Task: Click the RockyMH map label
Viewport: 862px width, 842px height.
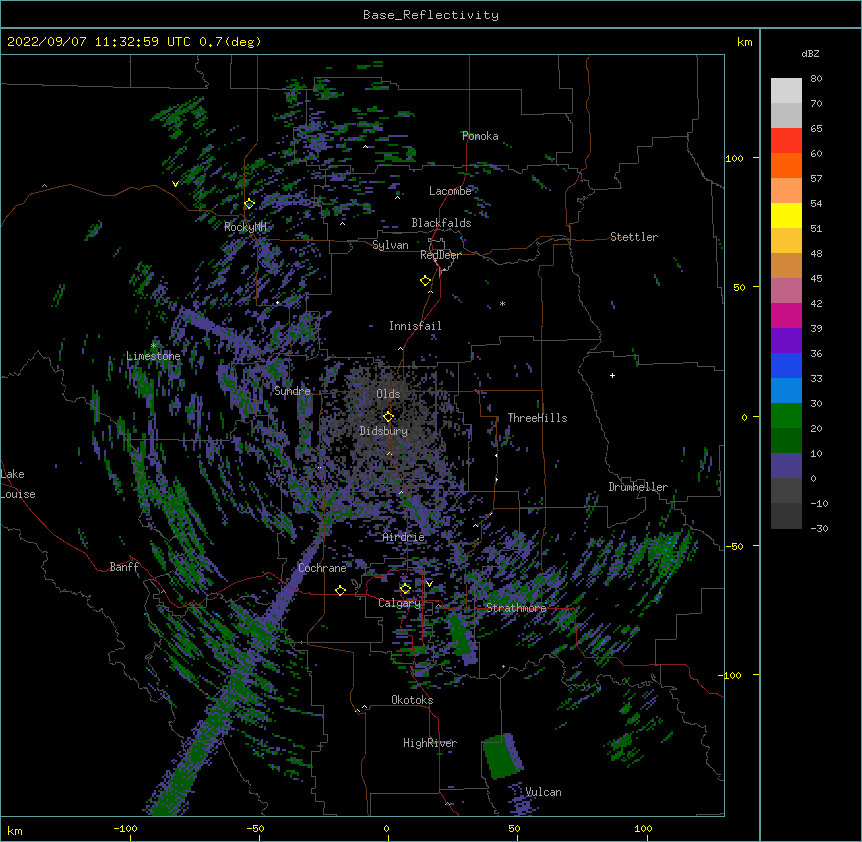Action: (245, 228)
